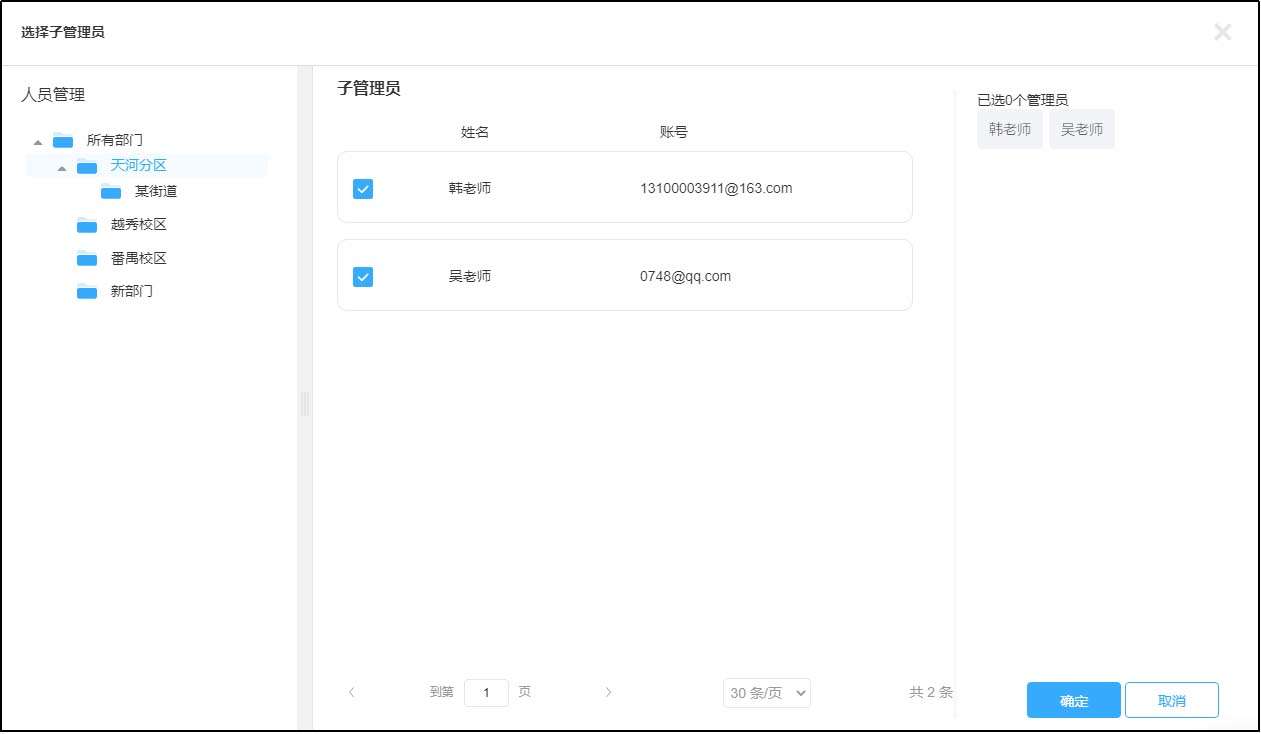Click the page number input field
The image size is (1261, 734).
point(486,692)
